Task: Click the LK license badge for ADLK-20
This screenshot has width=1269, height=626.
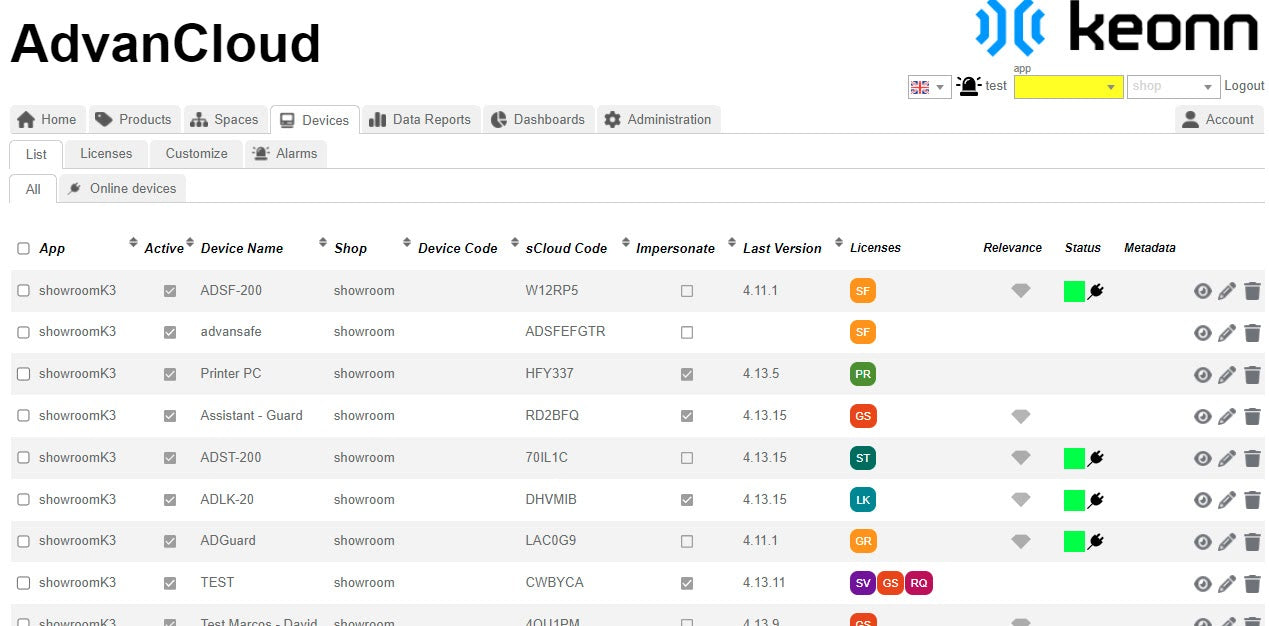Action: tap(863, 500)
